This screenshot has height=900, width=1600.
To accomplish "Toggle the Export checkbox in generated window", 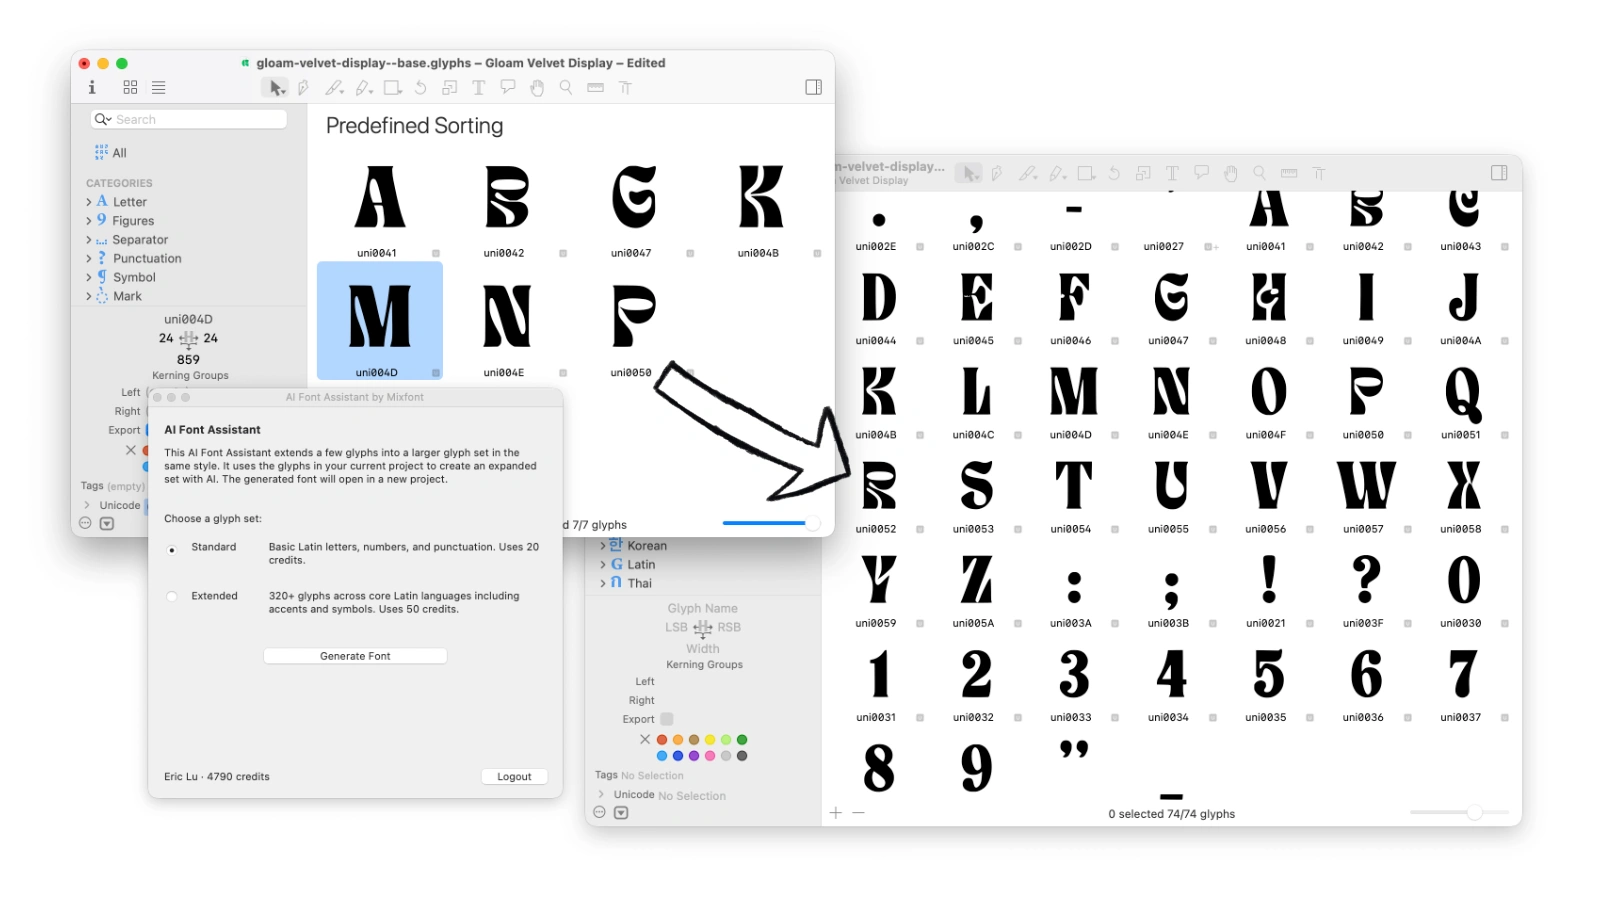I will 667,719.
